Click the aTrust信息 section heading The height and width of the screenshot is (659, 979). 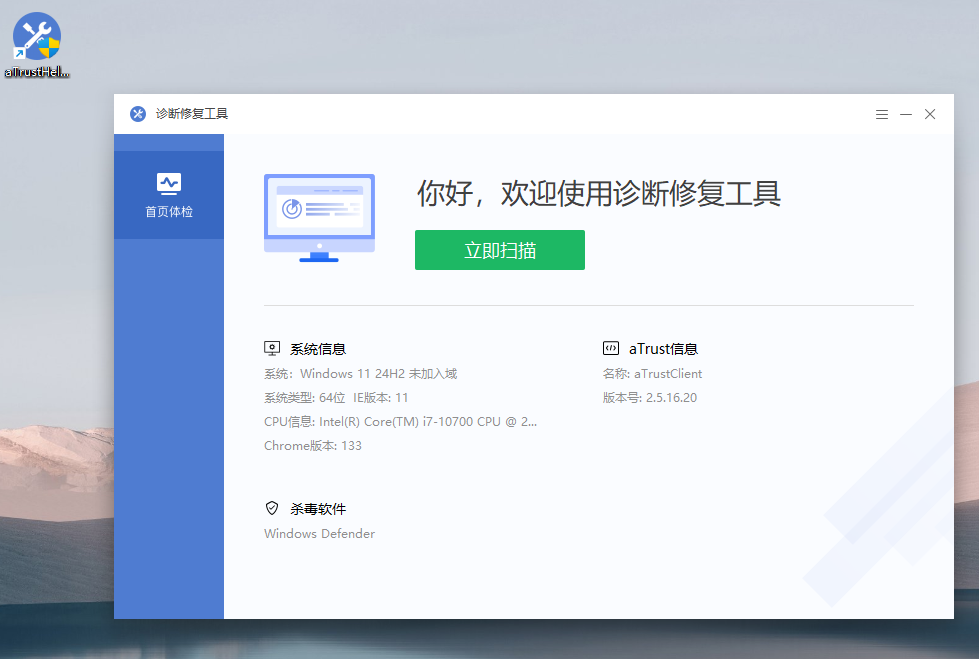pos(663,349)
